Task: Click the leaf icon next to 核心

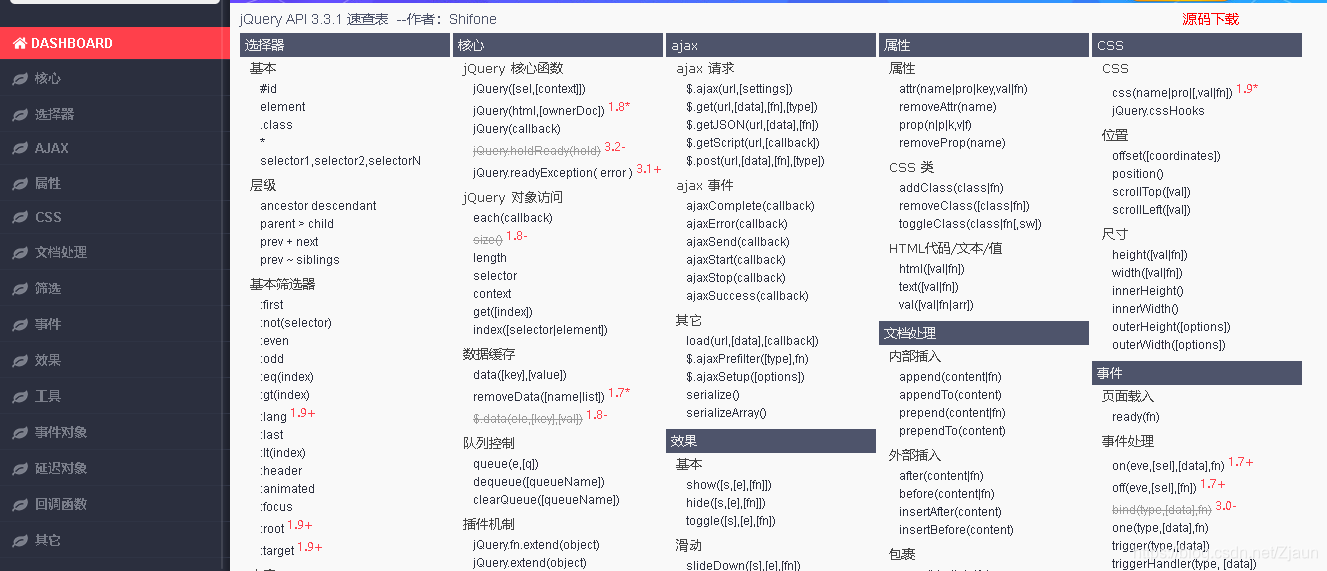Action: (19, 78)
